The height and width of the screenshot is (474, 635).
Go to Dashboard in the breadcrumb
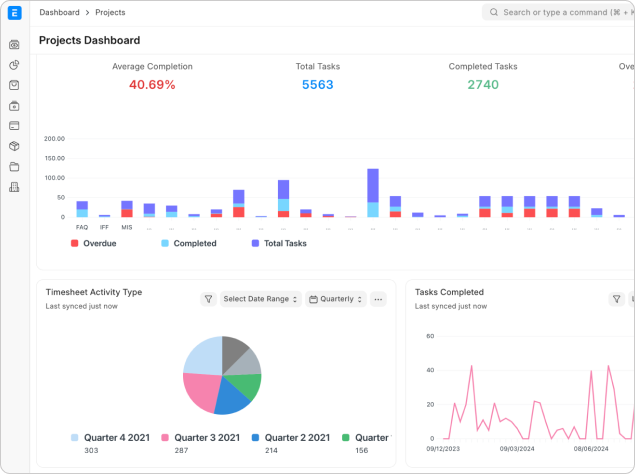[x=60, y=13]
